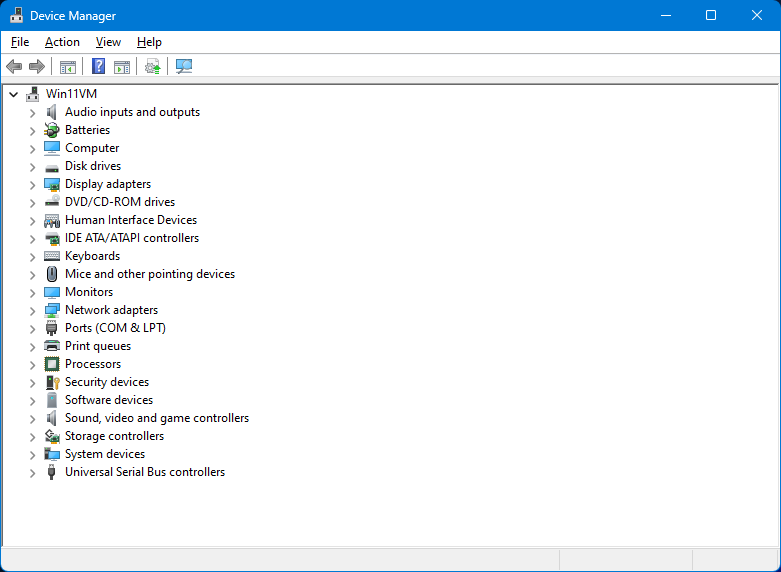Select the Disk drives entry
The image size is (781, 572).
pyautogui.click(x=92, y=166)
